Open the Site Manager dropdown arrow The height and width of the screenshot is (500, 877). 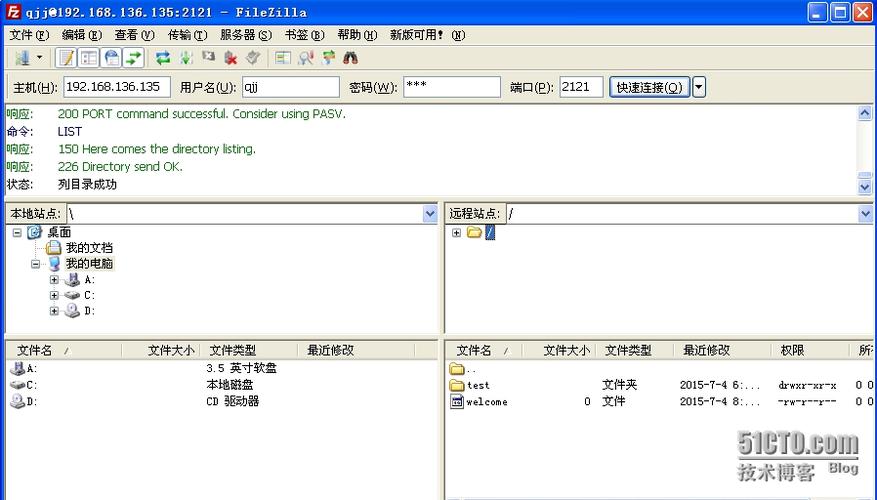pyautogui.click(x=39, y=58)
